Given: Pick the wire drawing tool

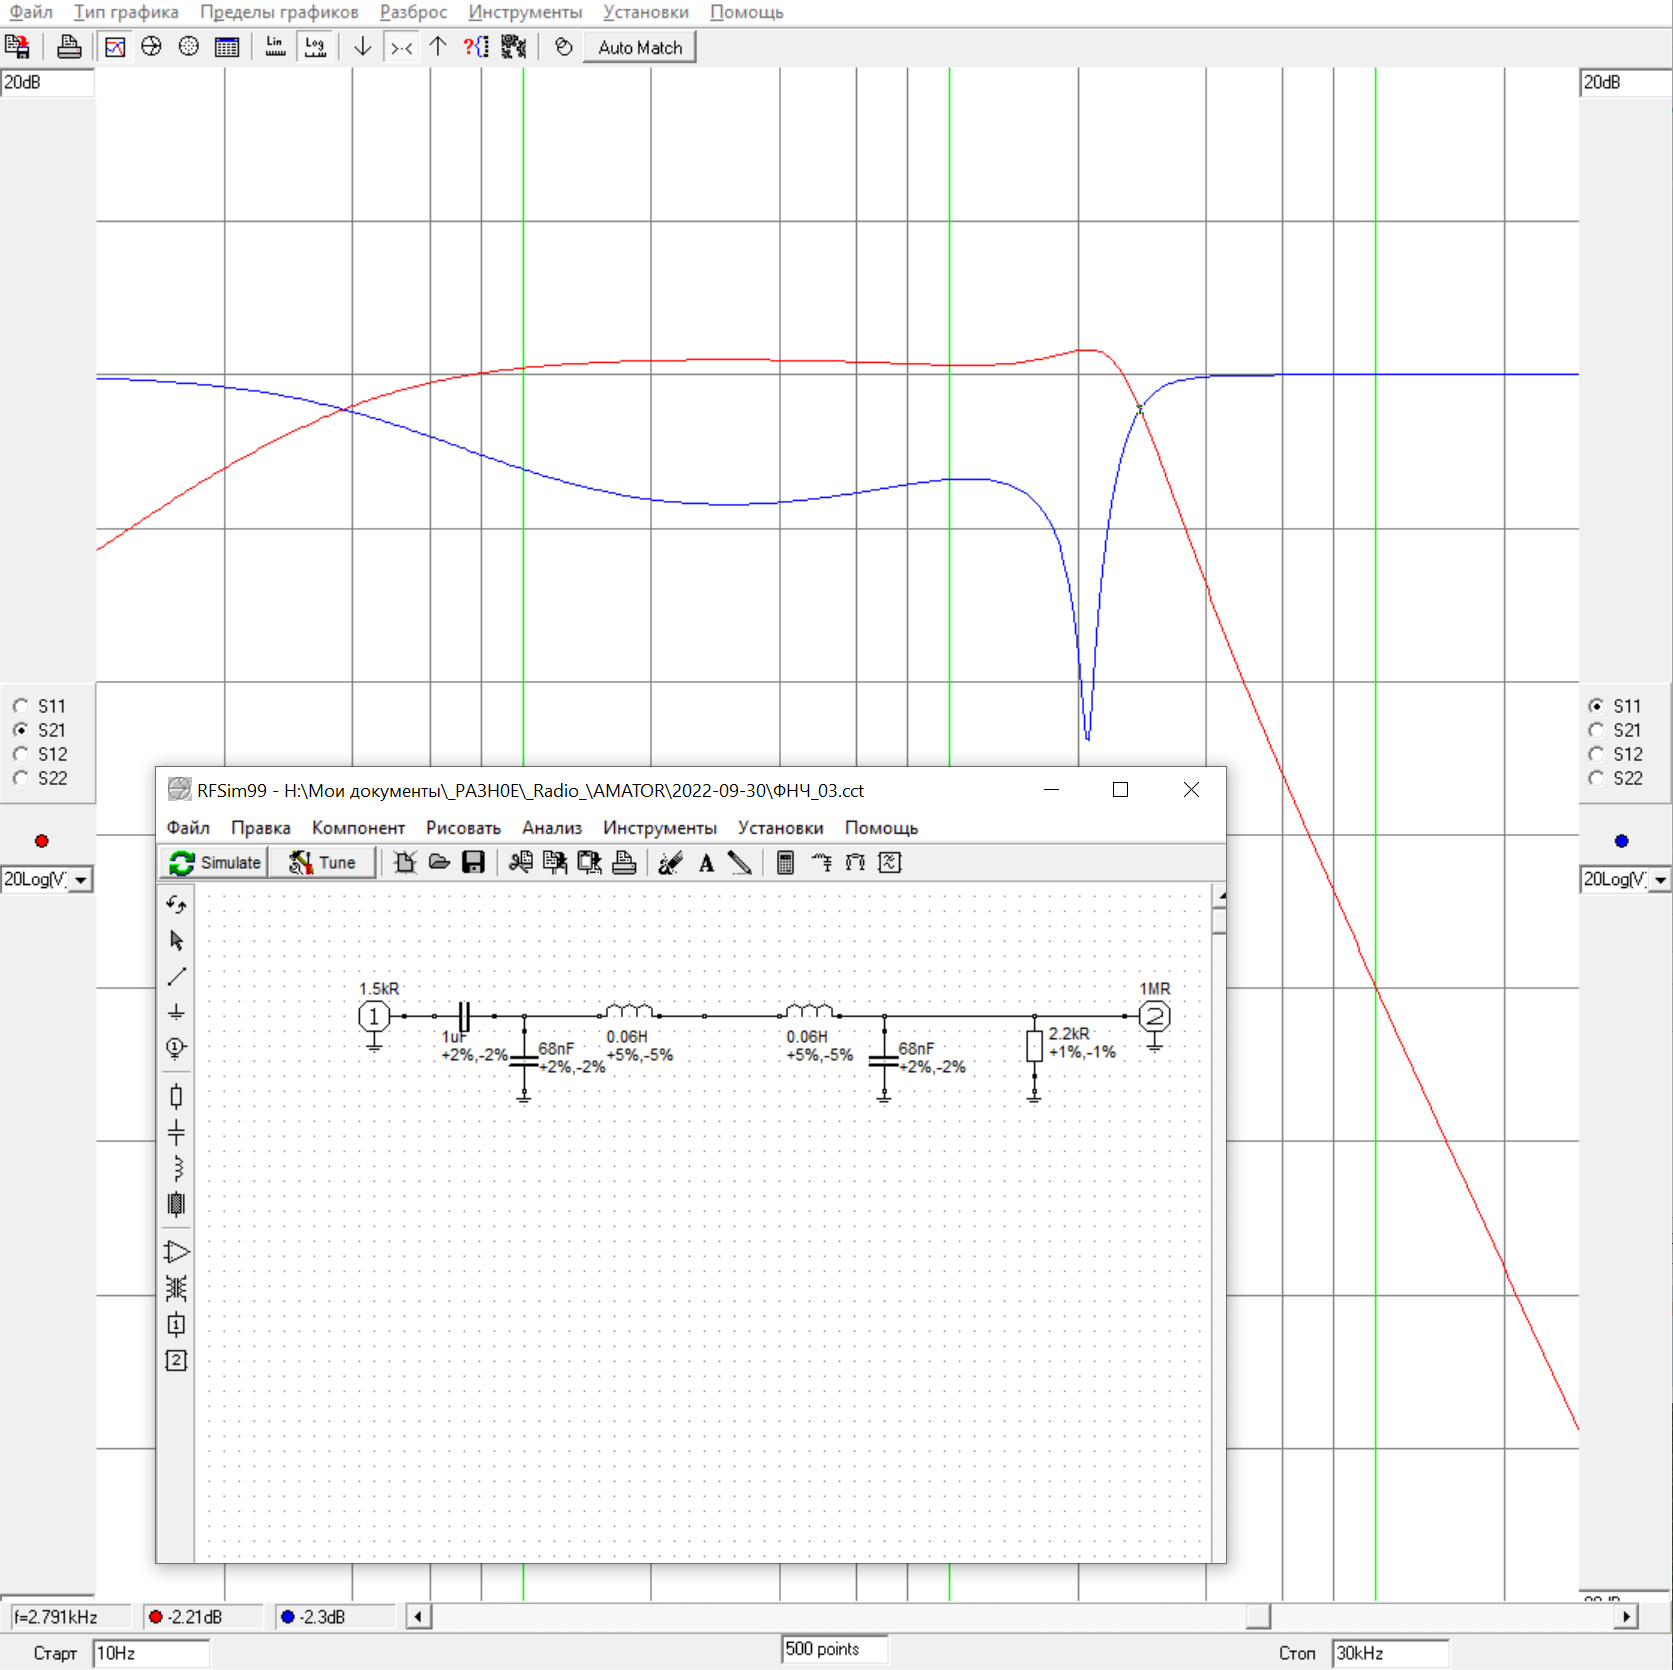Looking at the screenshot, I should coord(176,976).
